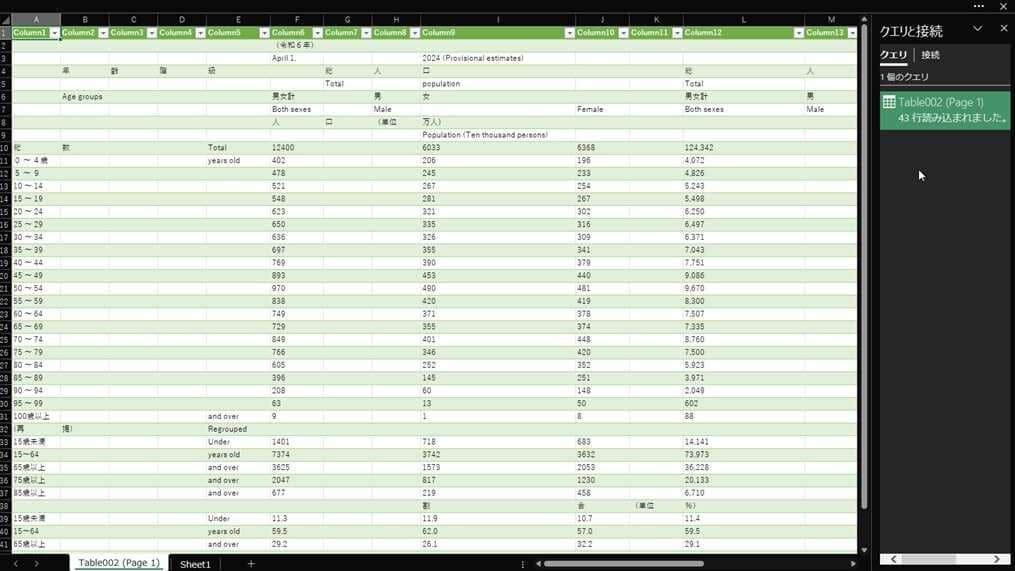1015x571 pixels.
Task: Click the Table002 query table icon
Action: 889,103
